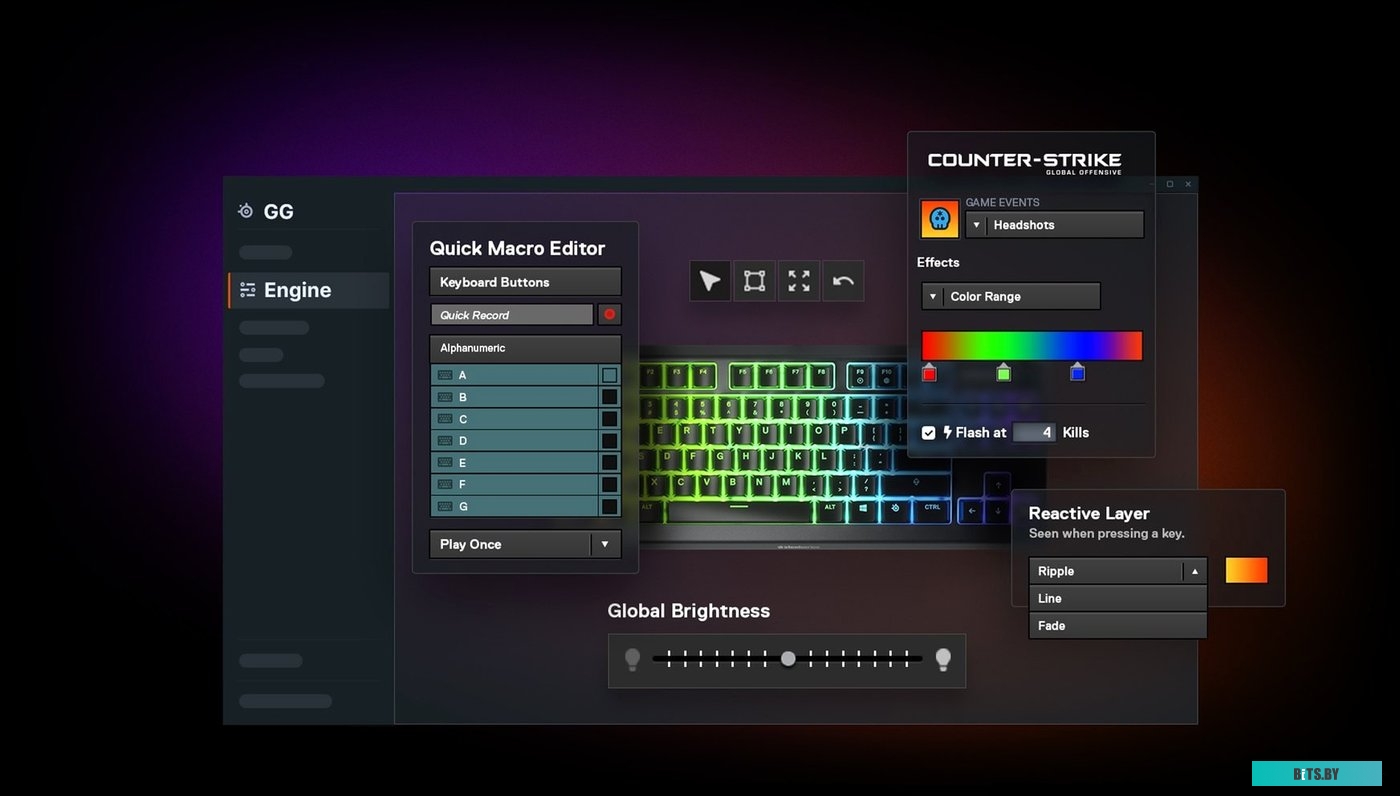Open the Headshots game events dropdown
The height and width of the screenshot is (796, 1400).
[x=1054, y=225]
